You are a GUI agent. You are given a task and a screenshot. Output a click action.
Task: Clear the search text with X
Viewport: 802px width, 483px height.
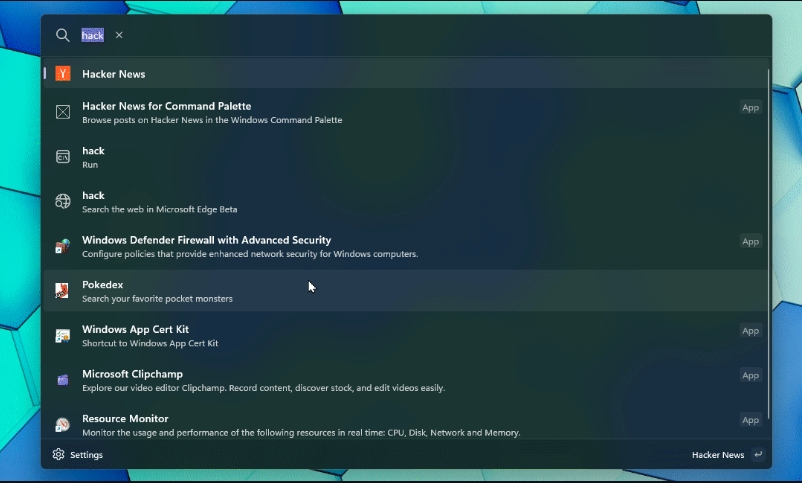tap(119, 35)
